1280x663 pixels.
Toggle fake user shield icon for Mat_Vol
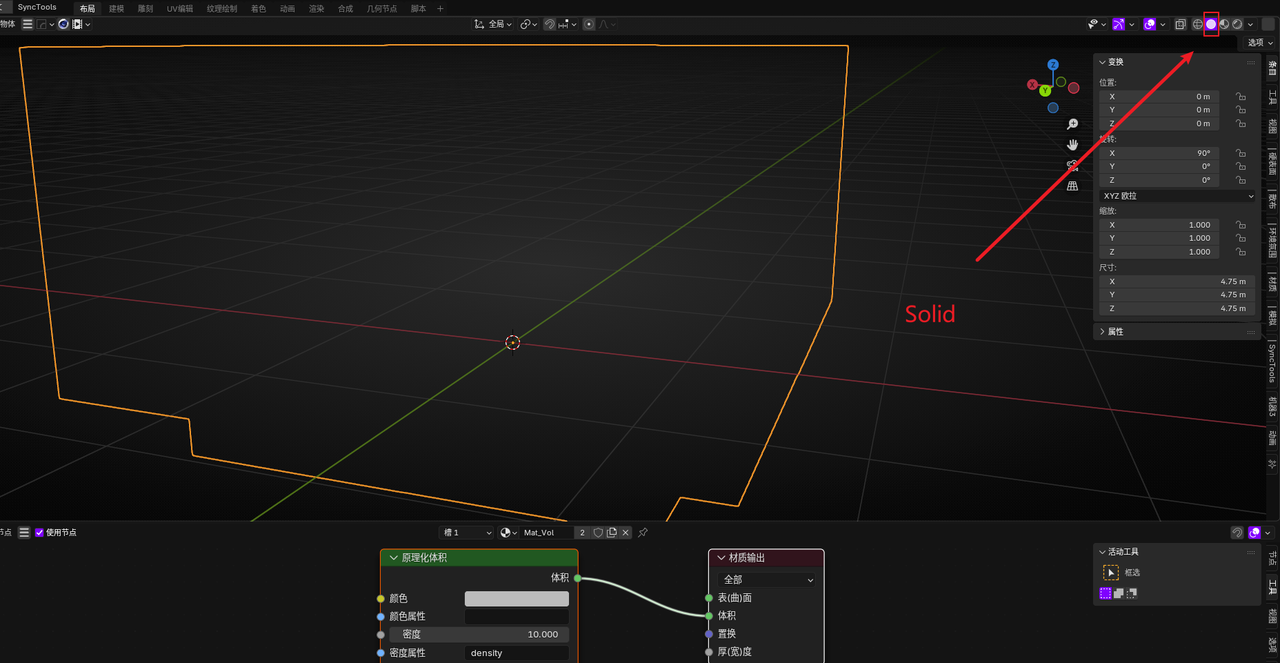pos(598,533)
